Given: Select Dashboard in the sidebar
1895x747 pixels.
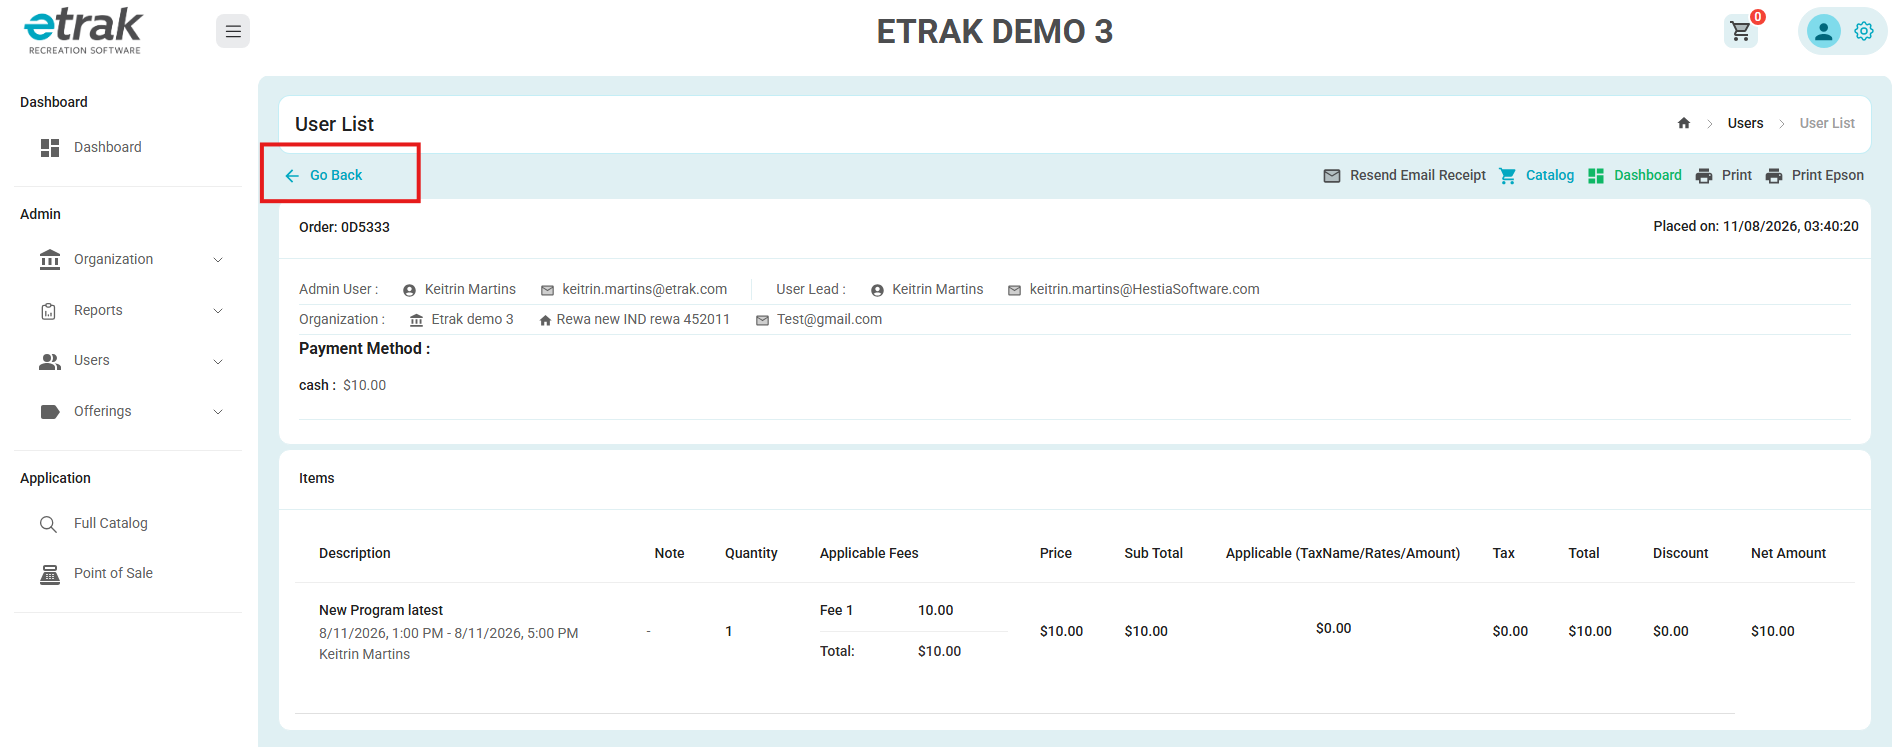Looking at the screenshot, I should (107, 148).
